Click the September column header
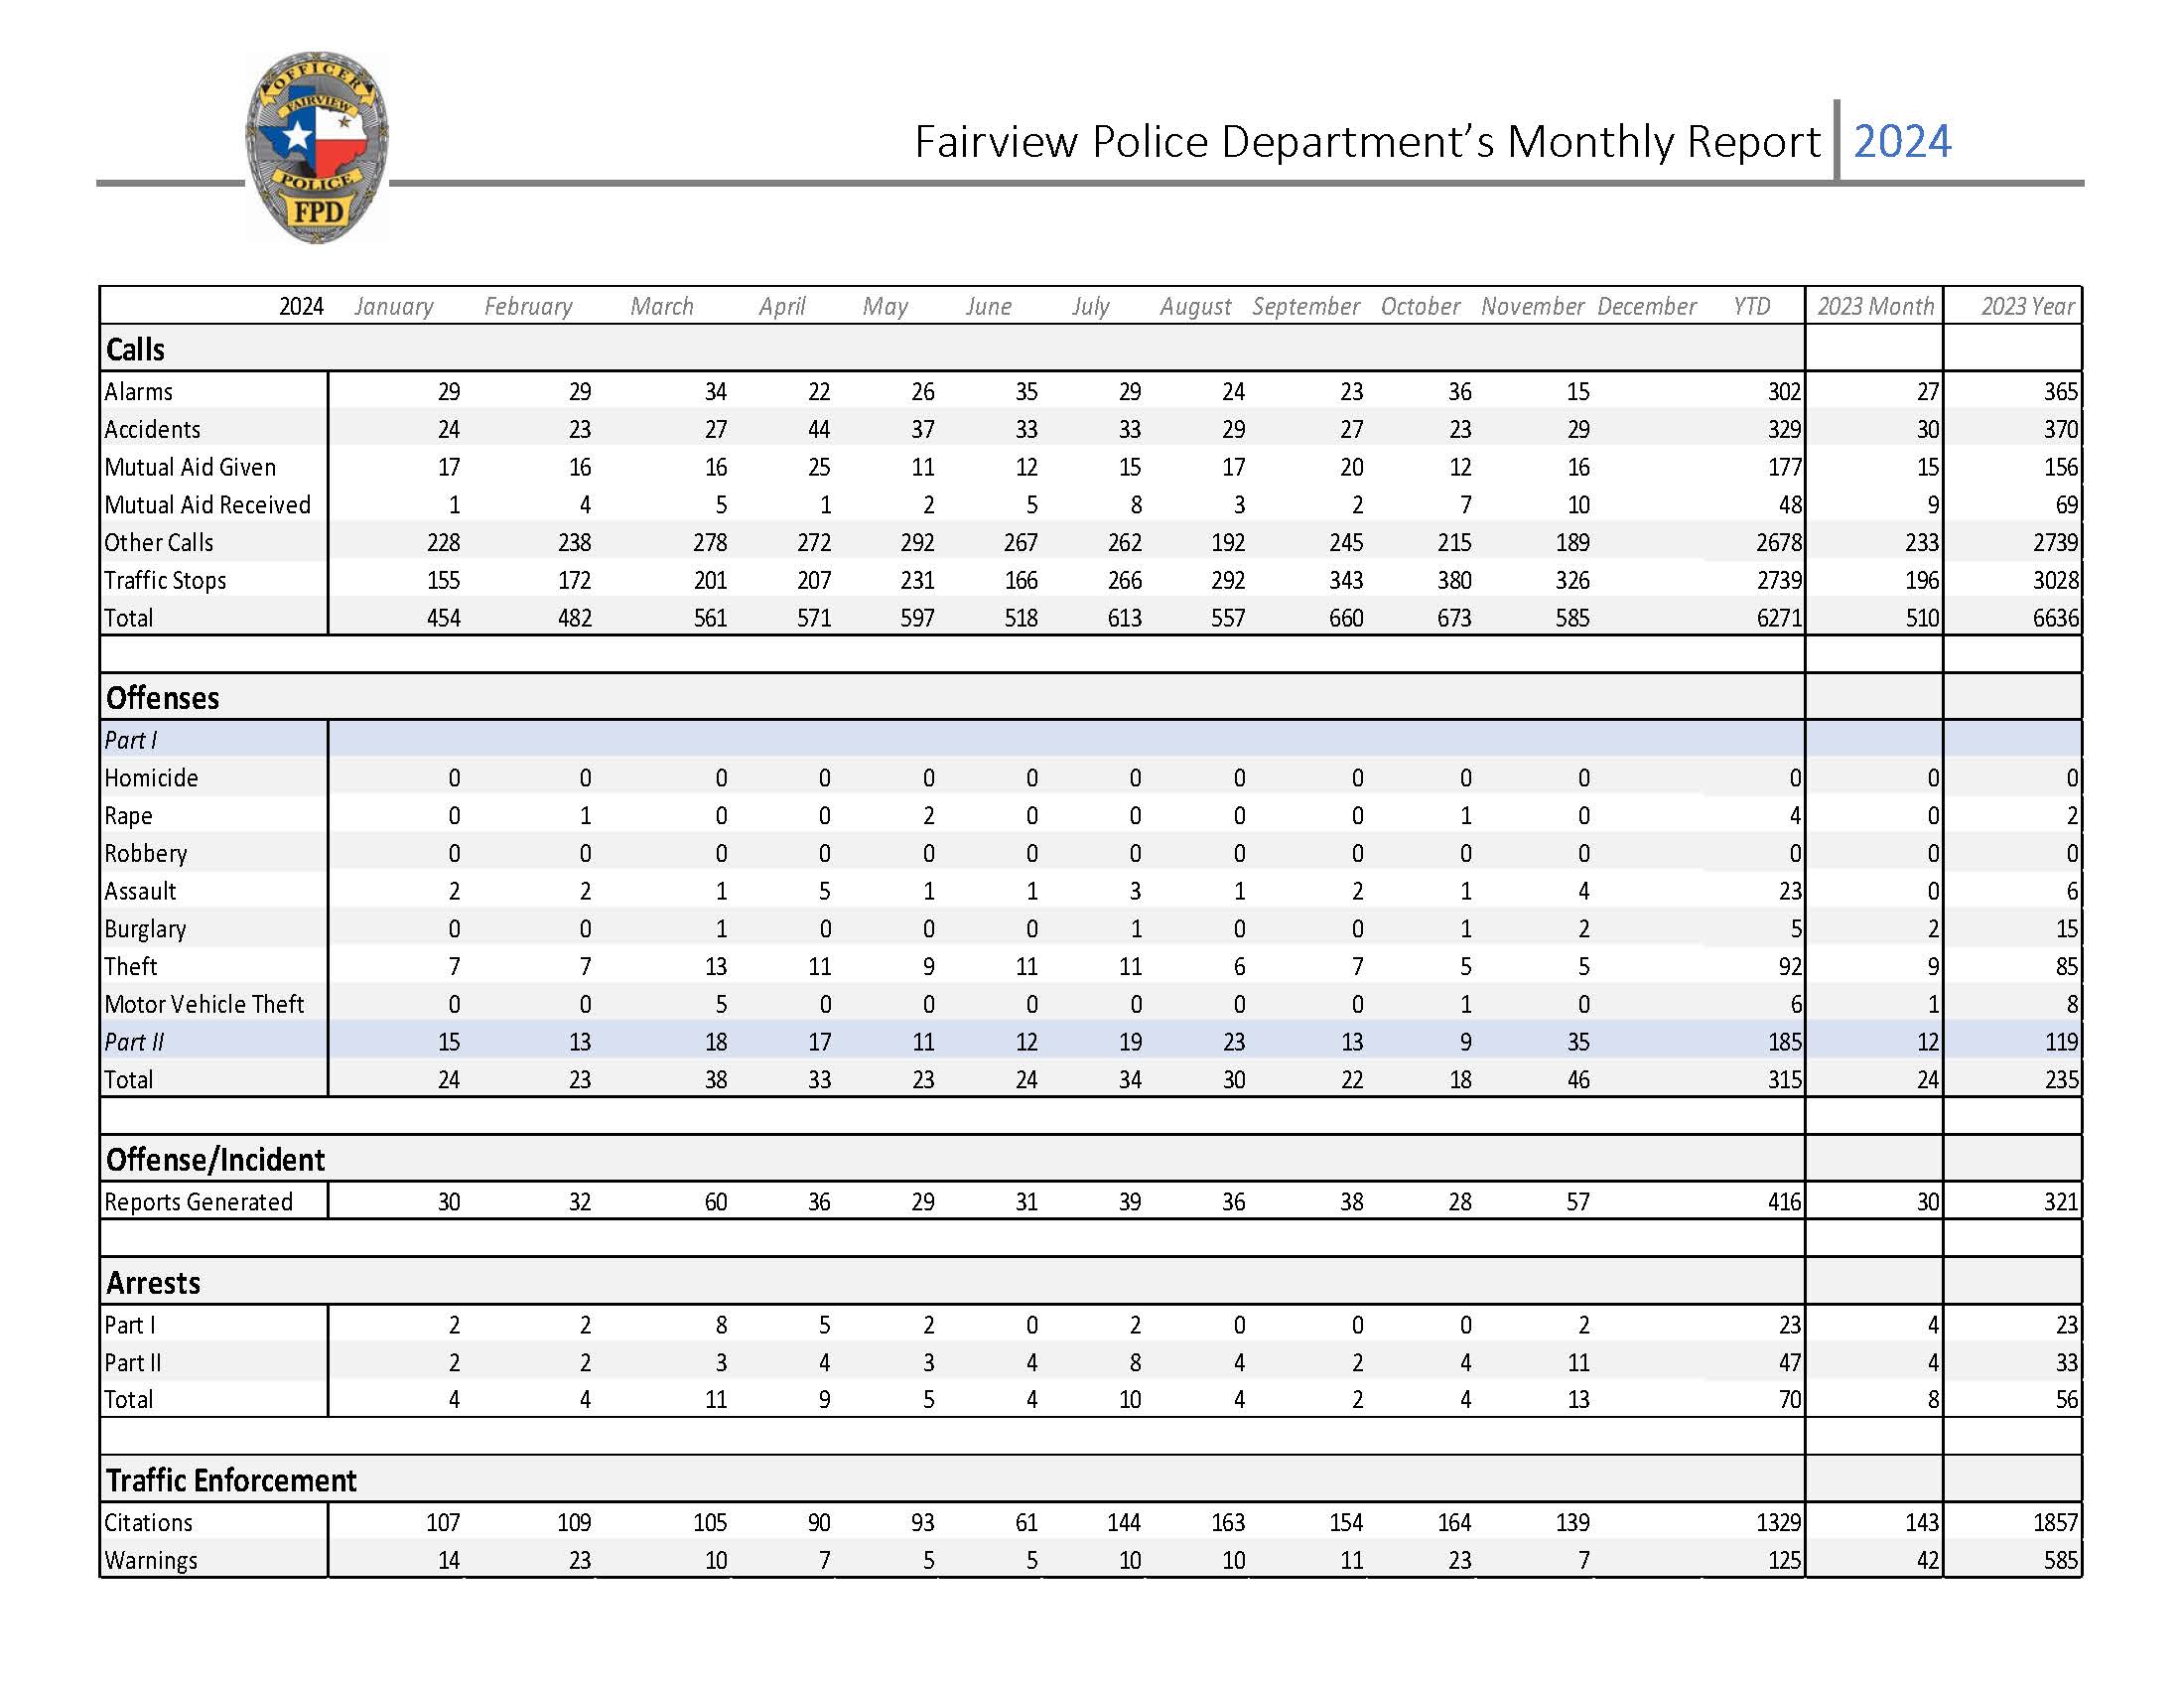 1306,306
